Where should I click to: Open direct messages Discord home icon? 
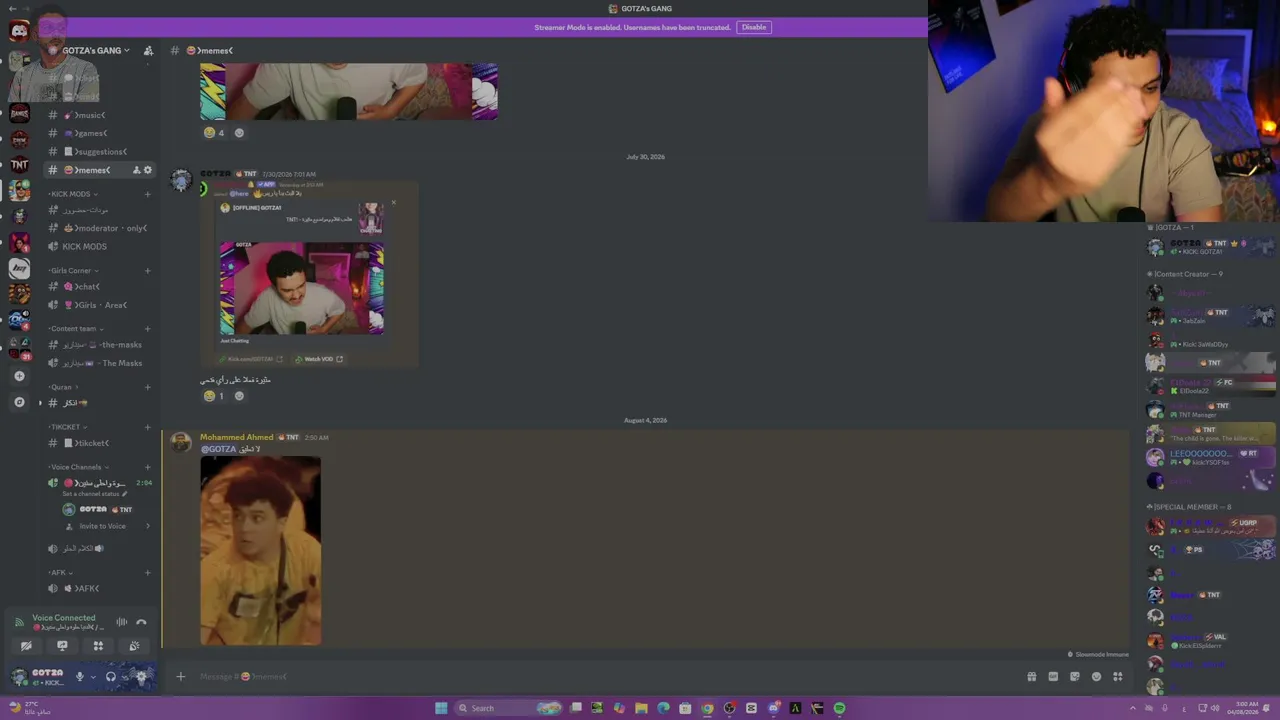click(x=19, y=31)
